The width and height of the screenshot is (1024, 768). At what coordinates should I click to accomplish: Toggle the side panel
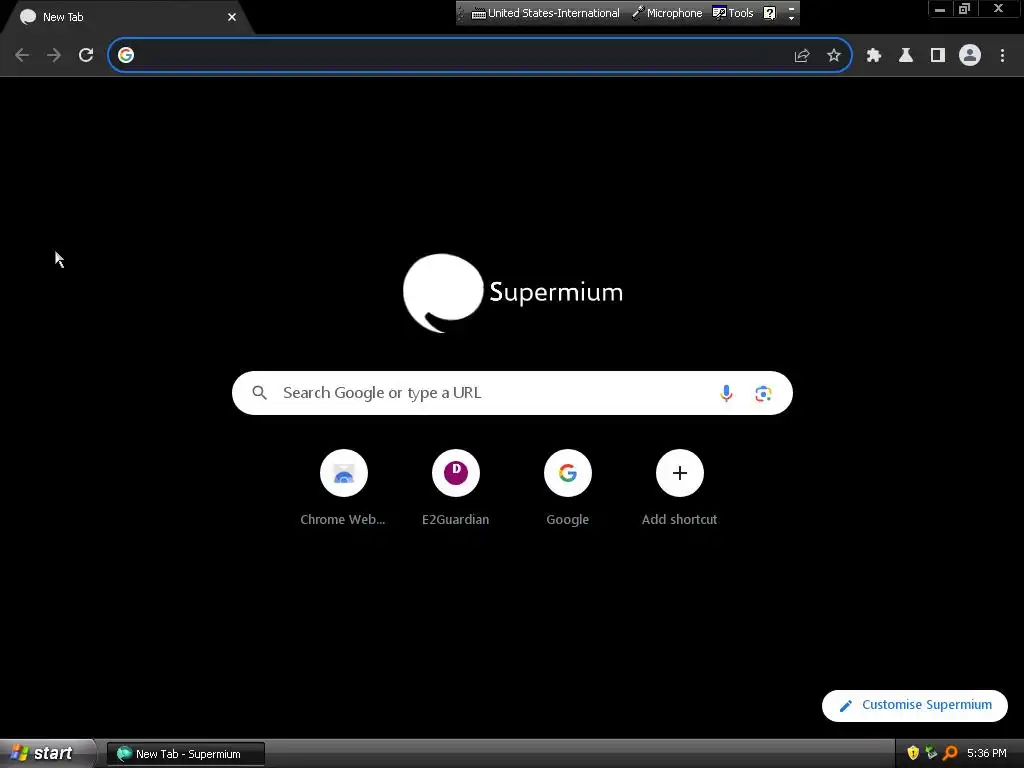[x=938, y=56]
